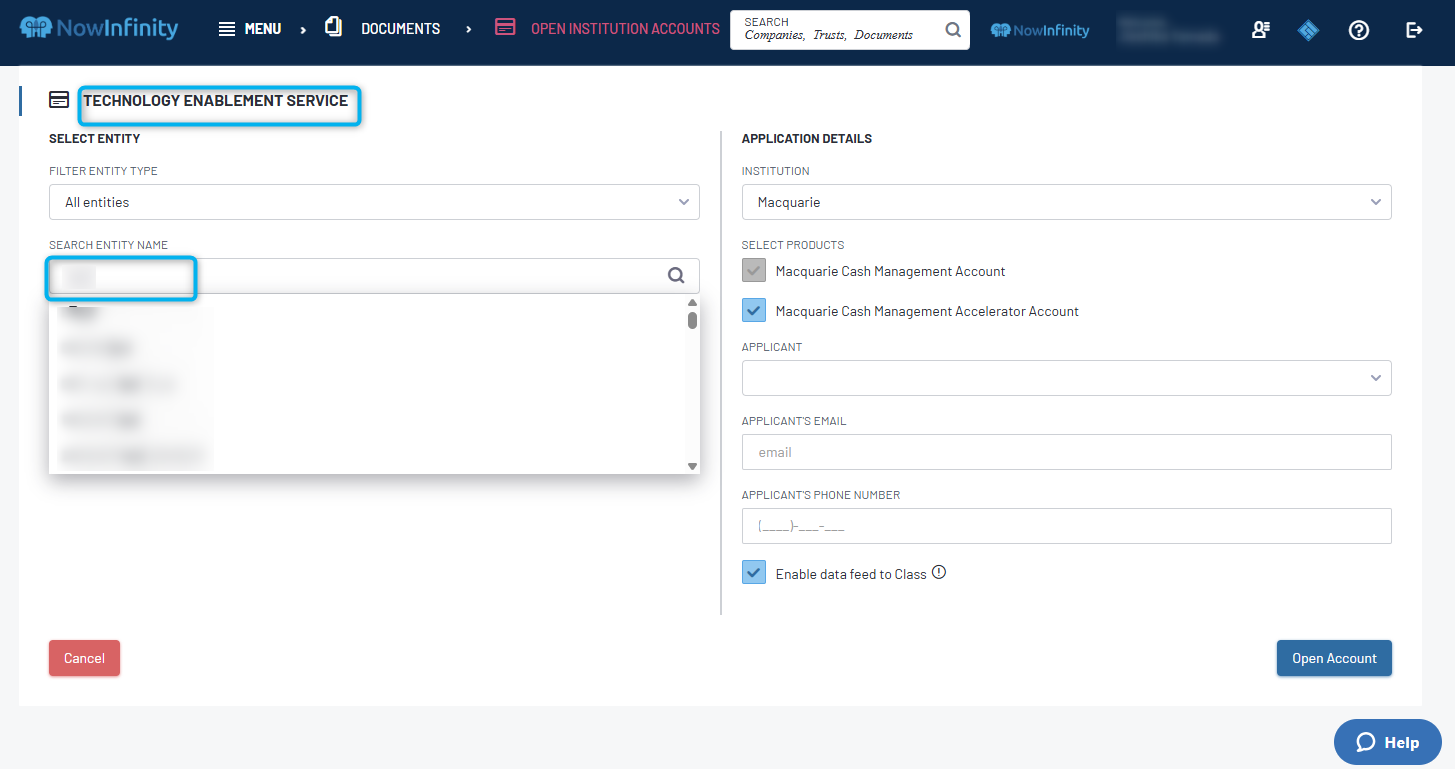Uncheck Macquarie Cash Management Accelerator Account
The image size is (1455, 769).
coord(754,311)
